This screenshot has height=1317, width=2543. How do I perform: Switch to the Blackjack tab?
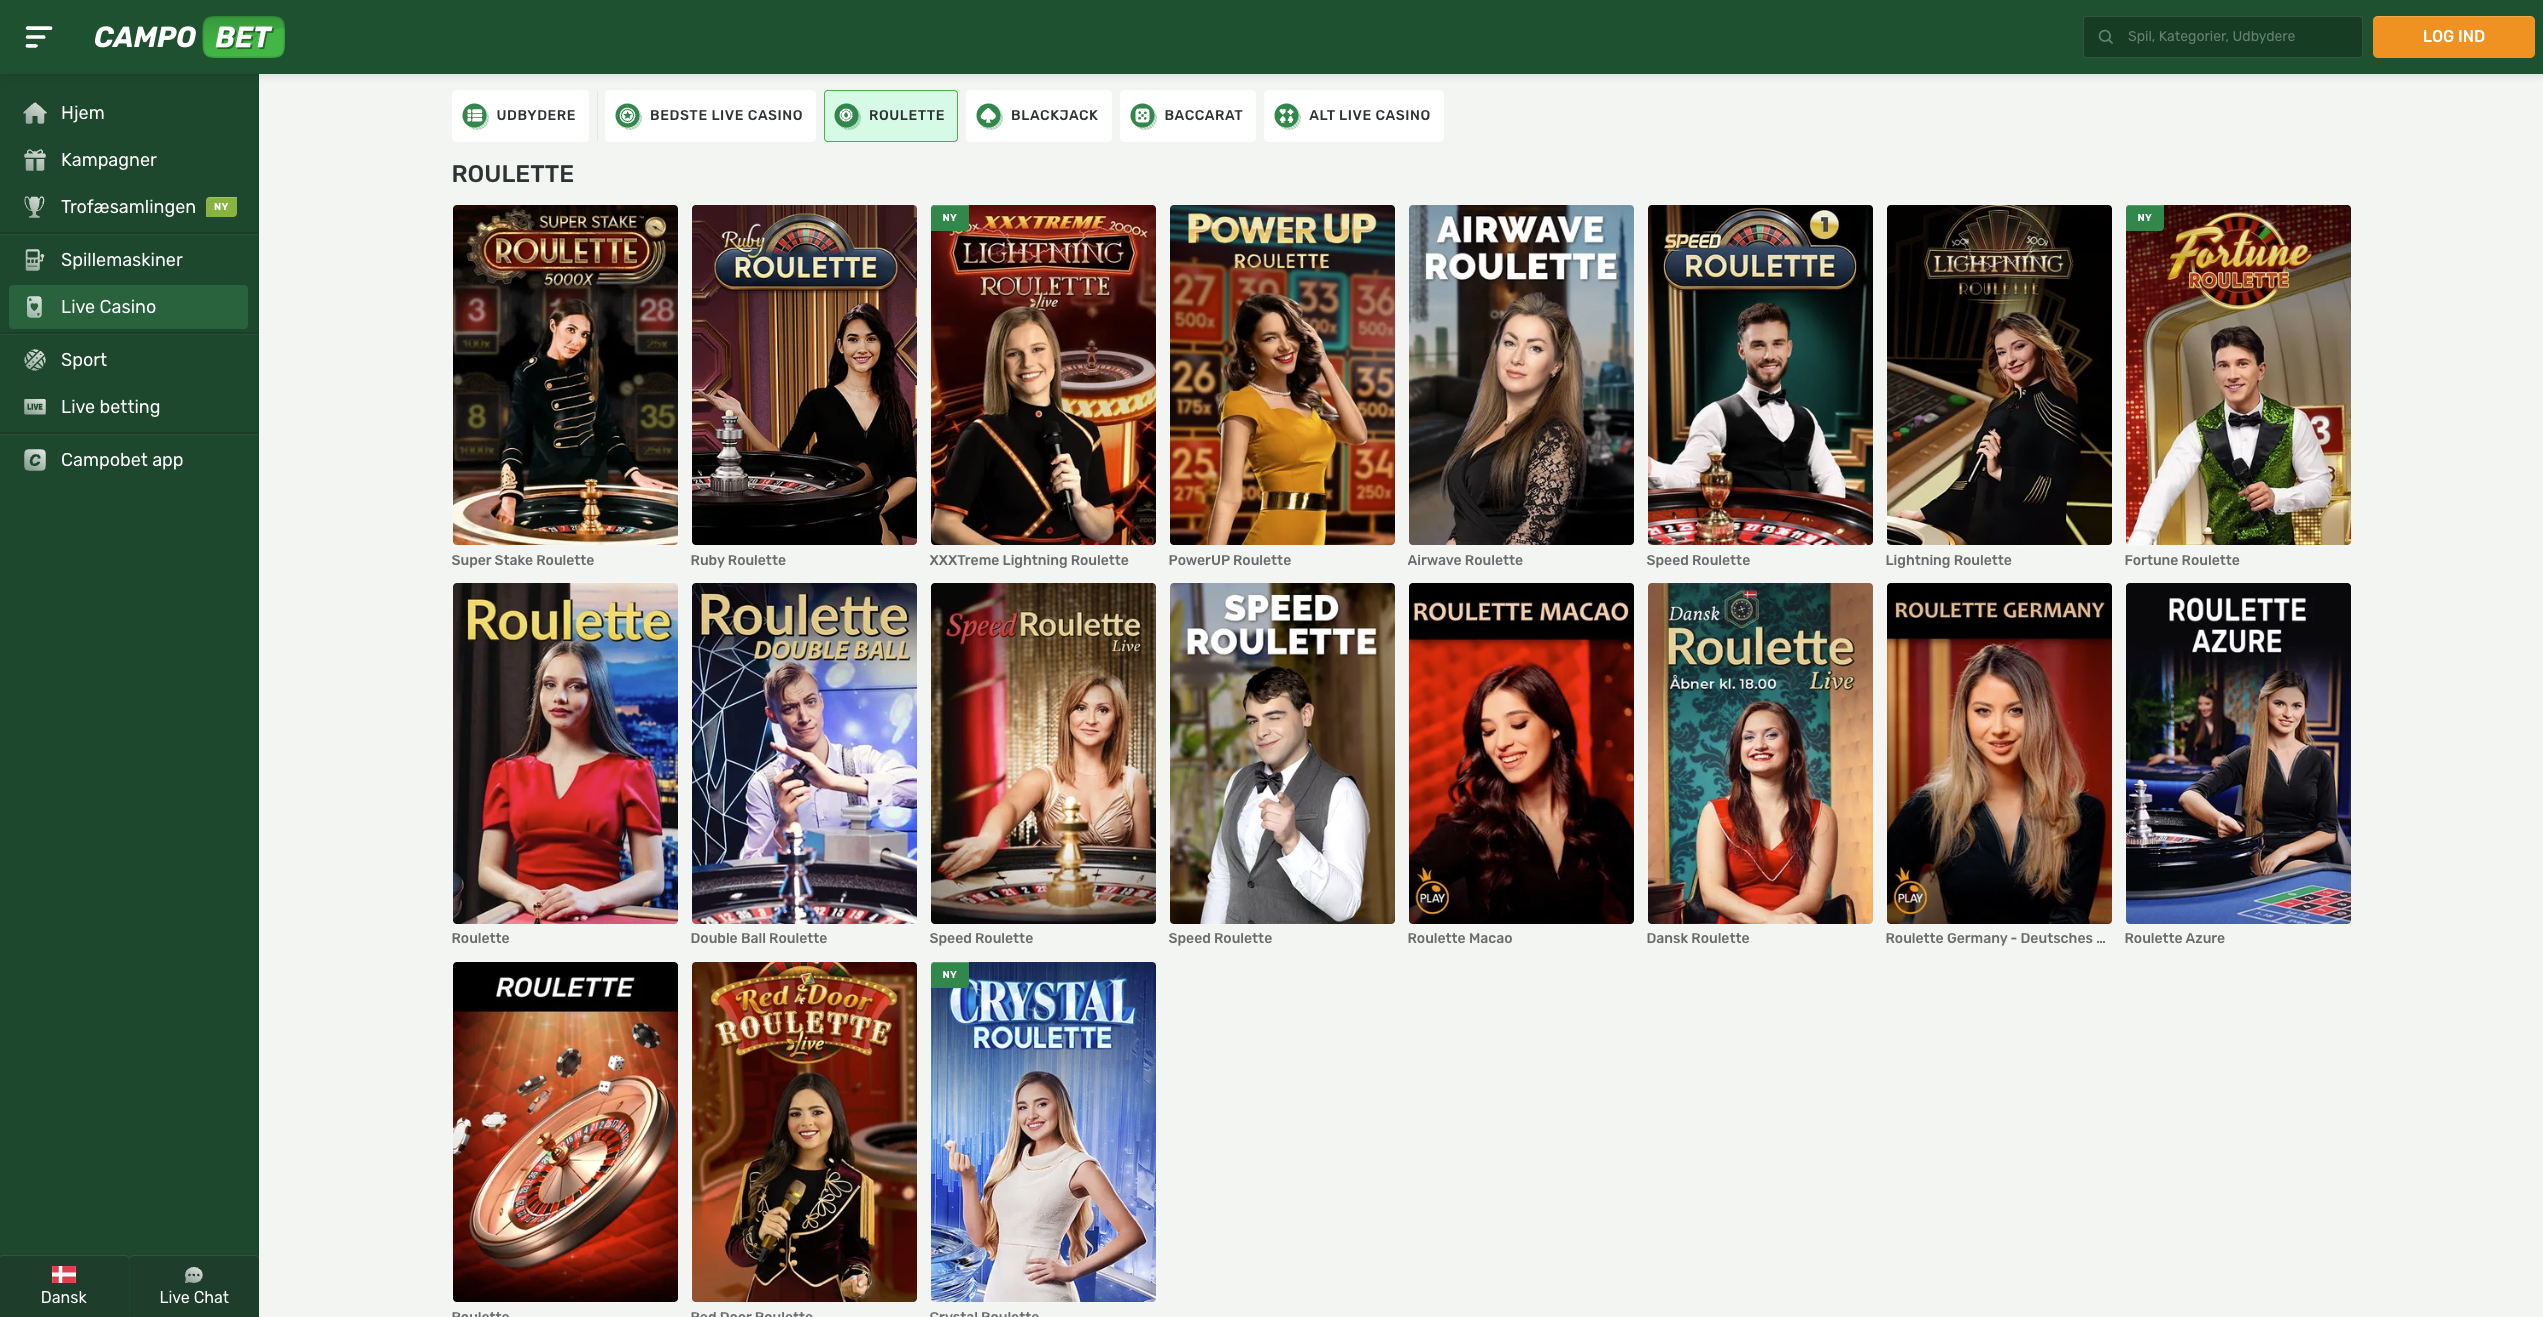pyautogui.click(x=1039, y=116)
